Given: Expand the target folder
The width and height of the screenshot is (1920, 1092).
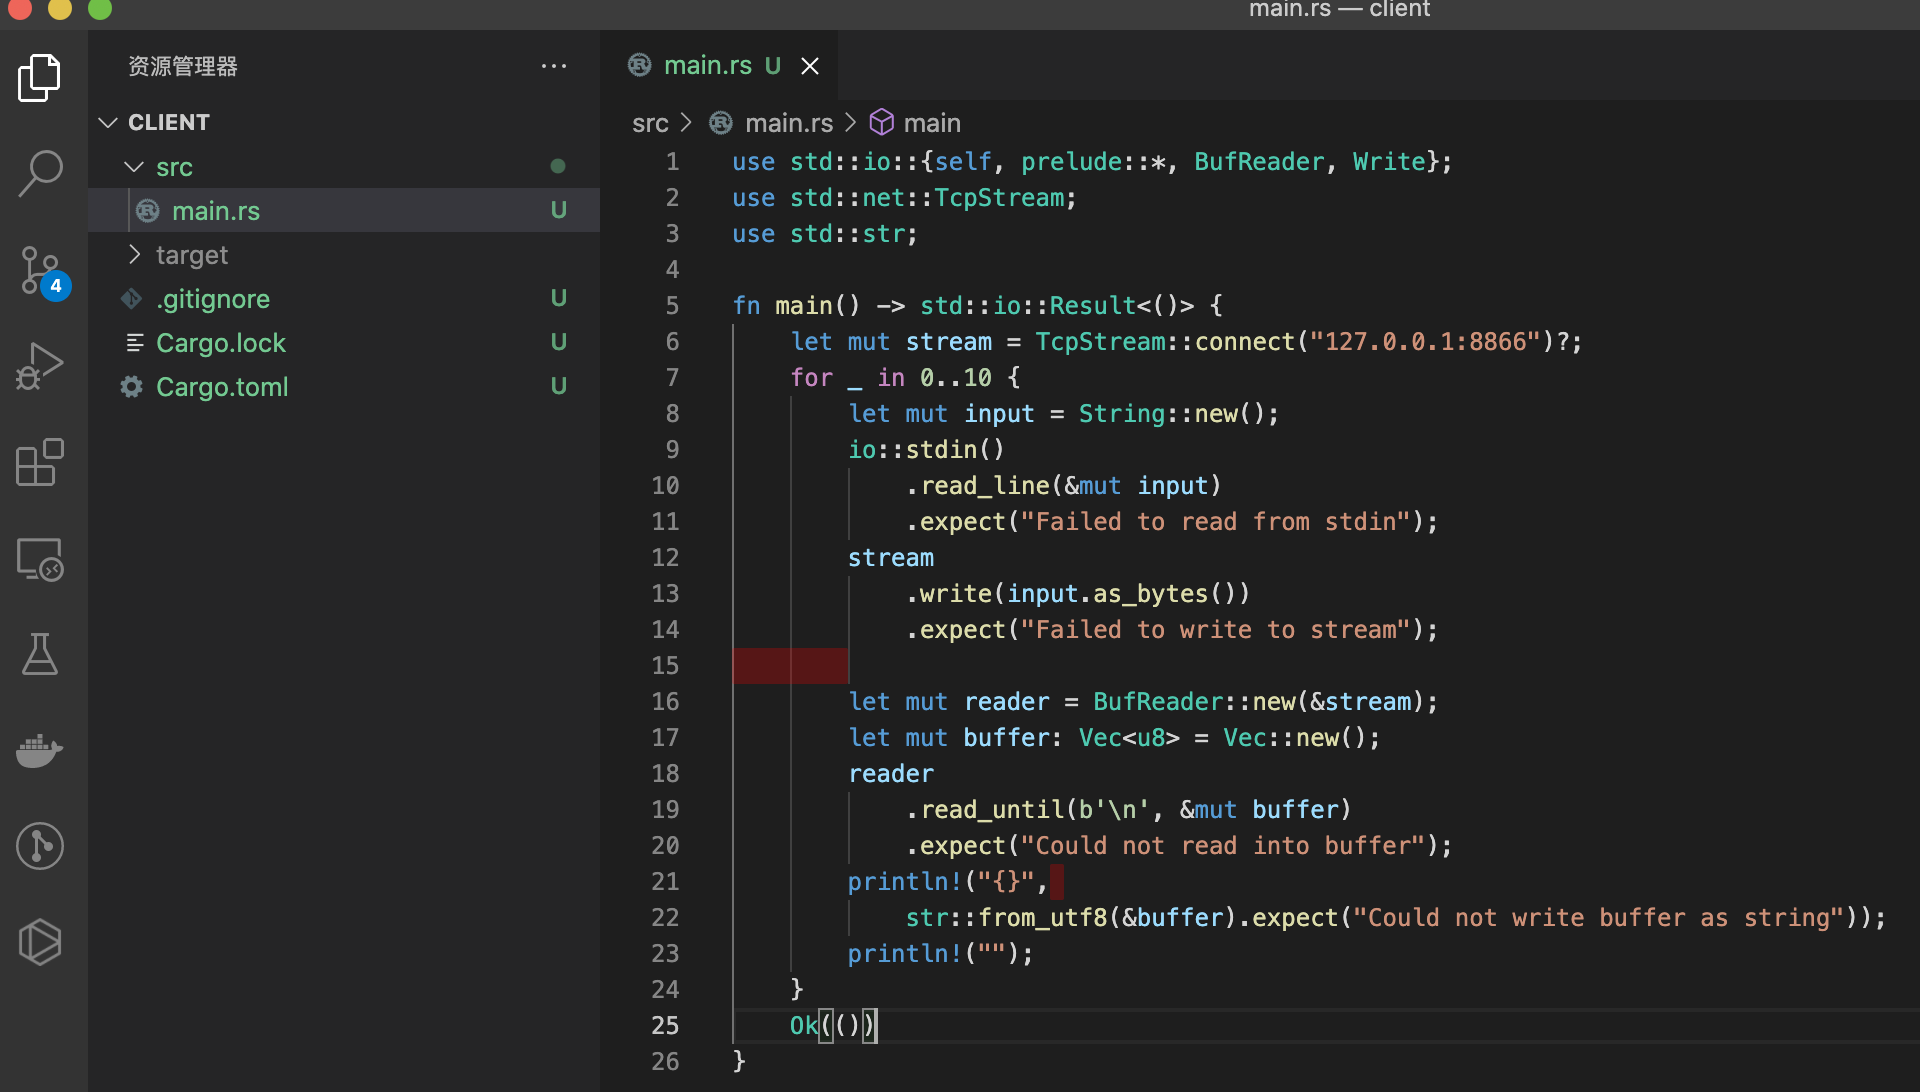Looking at the screenshot, I should click(191, 255).
